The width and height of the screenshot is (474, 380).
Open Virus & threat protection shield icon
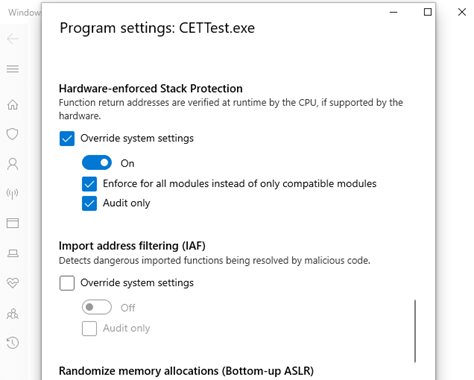point(13,134)
